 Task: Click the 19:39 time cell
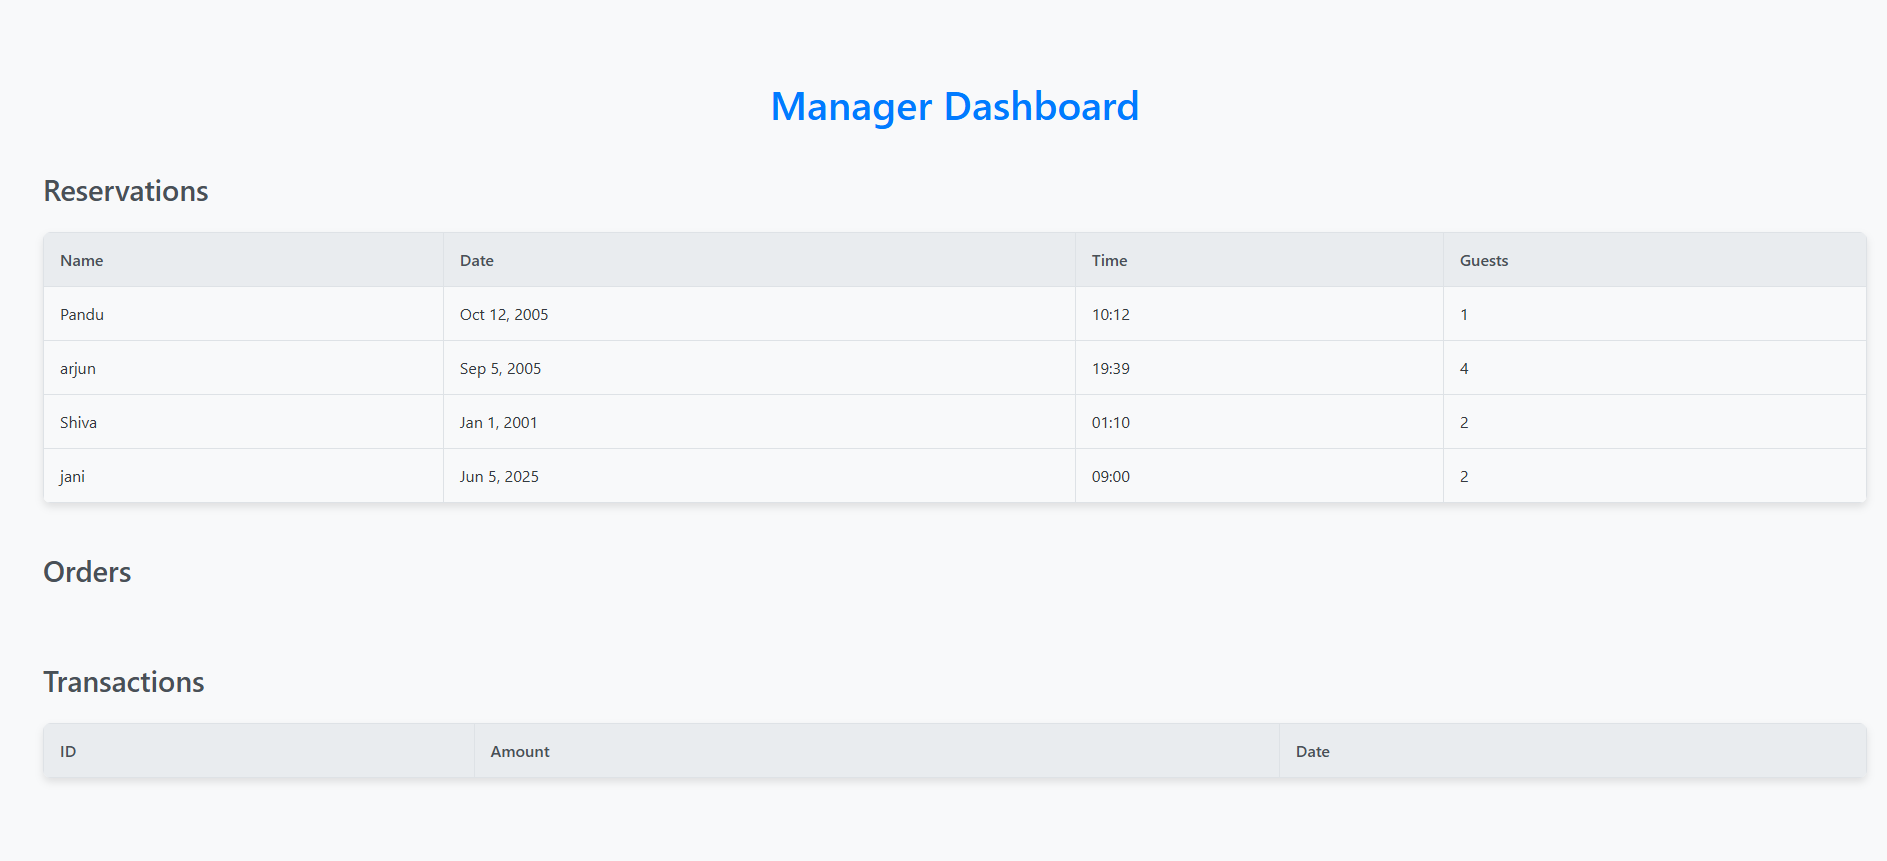1110,369
